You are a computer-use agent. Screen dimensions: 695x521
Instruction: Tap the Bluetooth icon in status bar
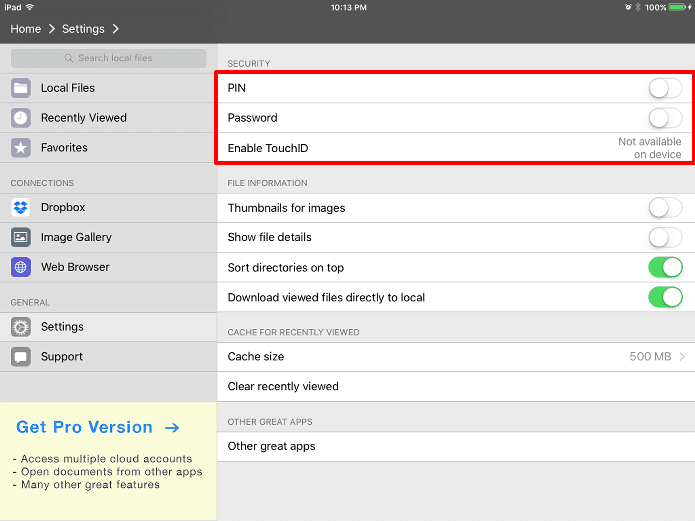638,7
